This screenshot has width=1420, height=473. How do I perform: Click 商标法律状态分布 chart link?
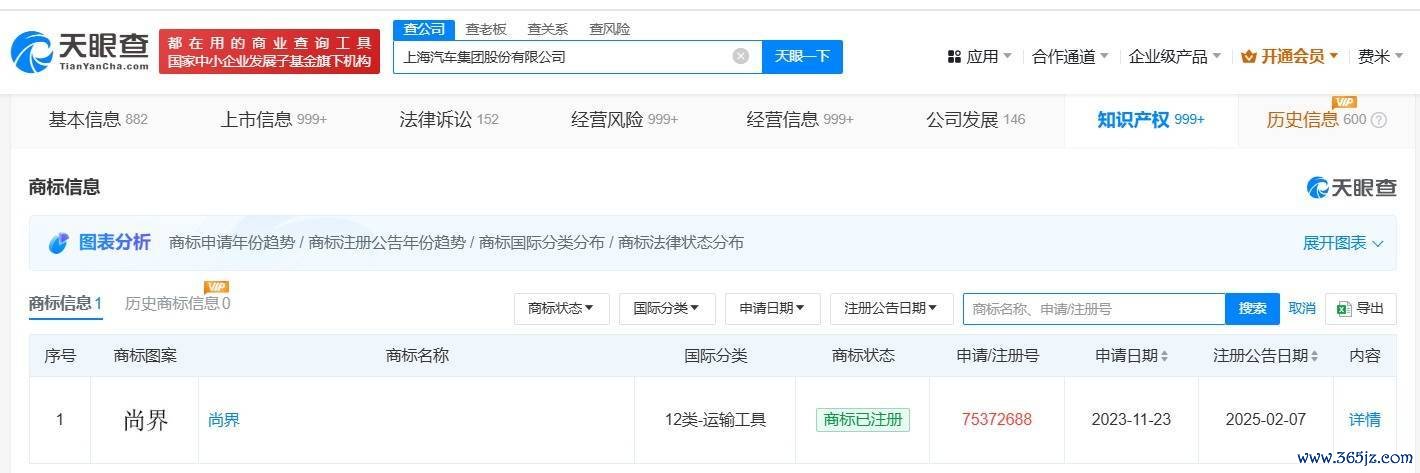tap(681, 243)
